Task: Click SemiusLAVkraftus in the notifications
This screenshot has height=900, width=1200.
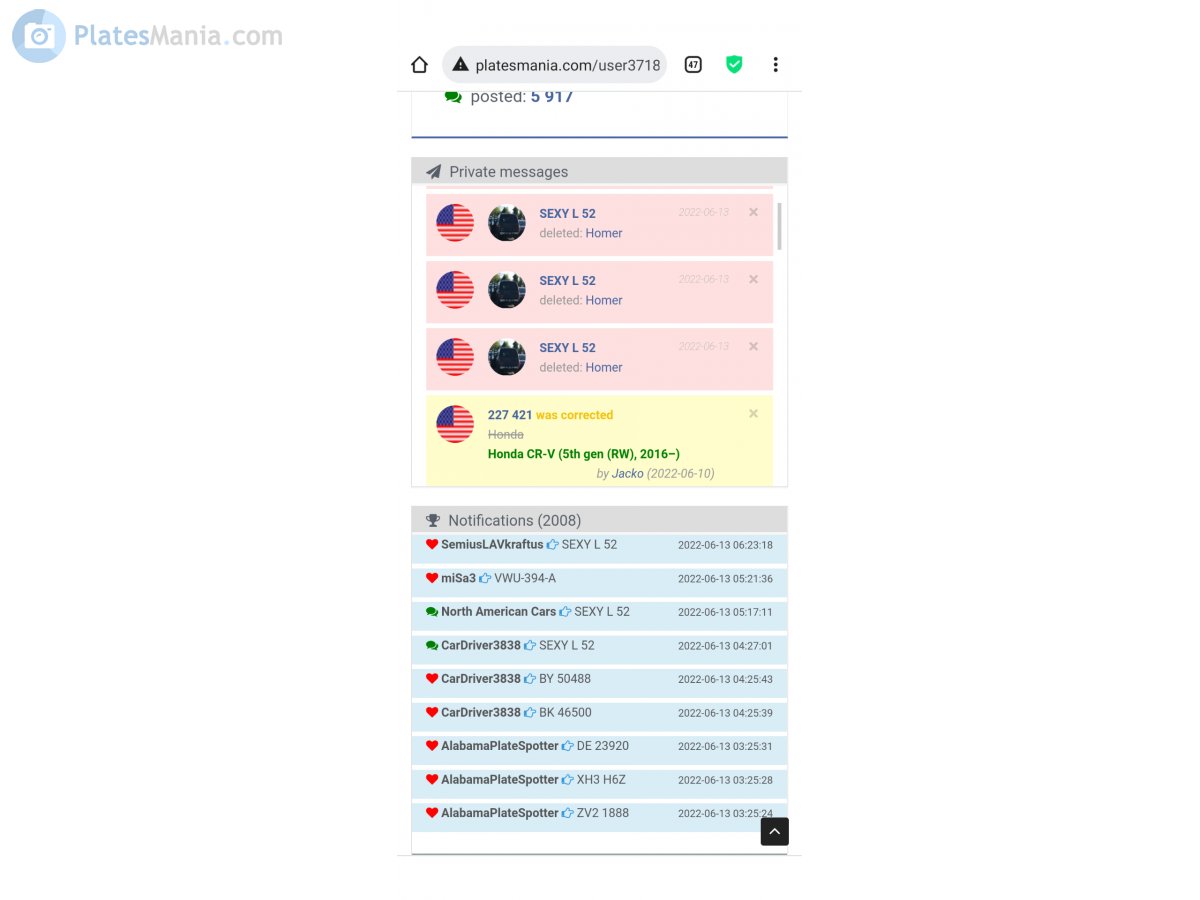Action: pos(492,545)
